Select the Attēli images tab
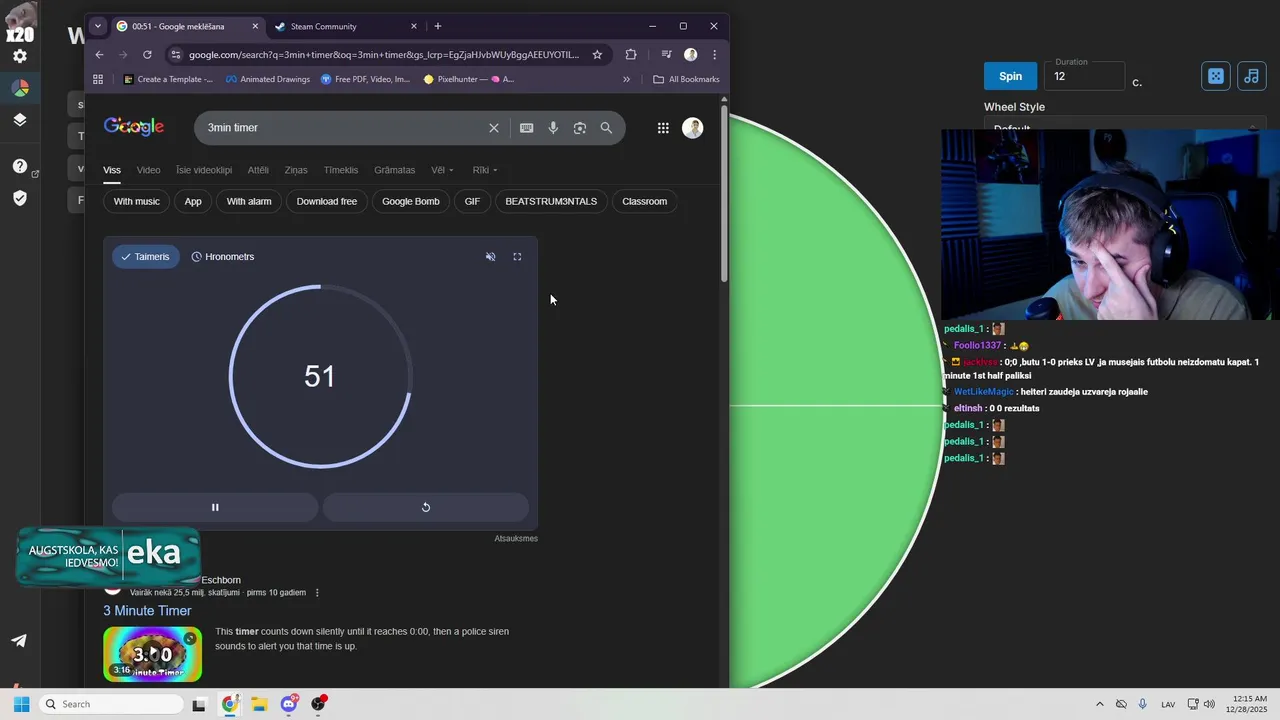1280x720 pixels. (x=258, y=170)
